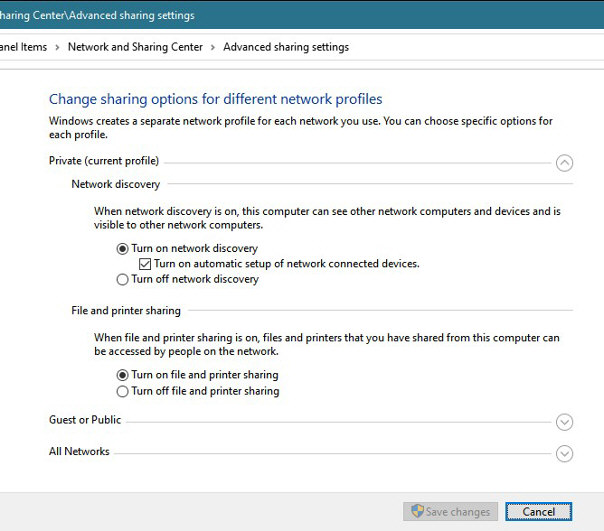
Task: Click the Change sharing options heading
Action: tap(216, 99)
